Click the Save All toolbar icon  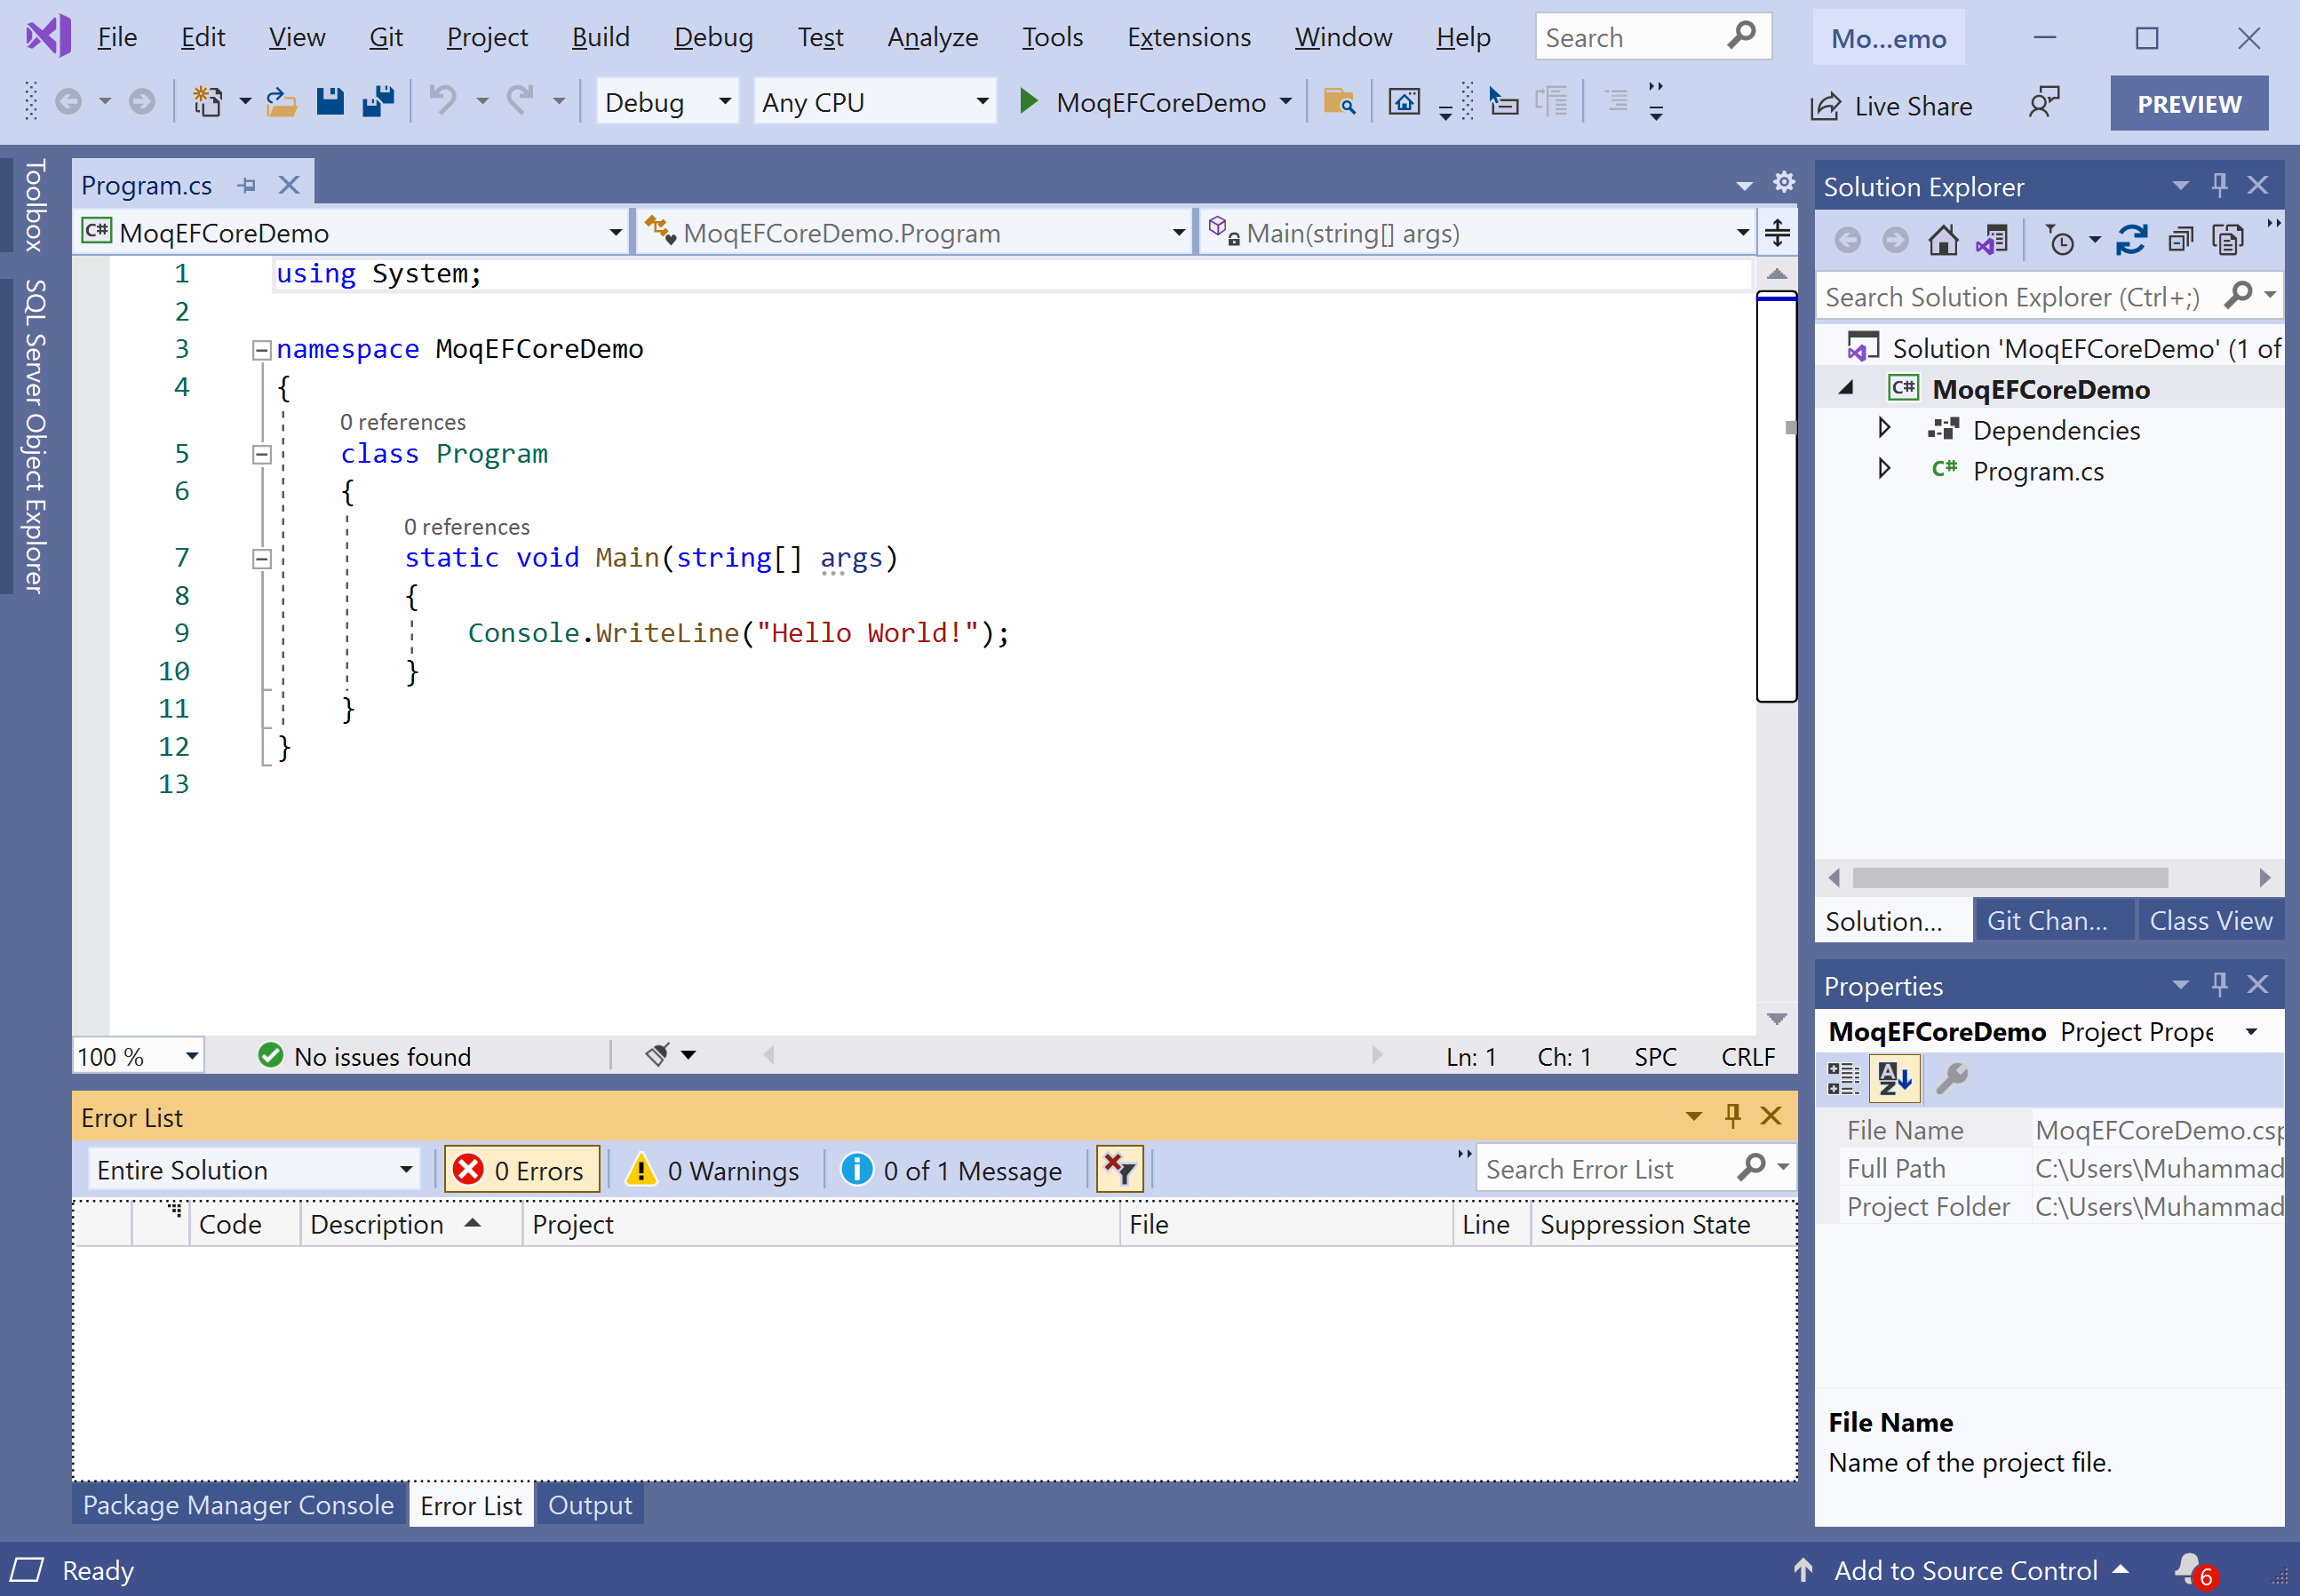(378, 102)
